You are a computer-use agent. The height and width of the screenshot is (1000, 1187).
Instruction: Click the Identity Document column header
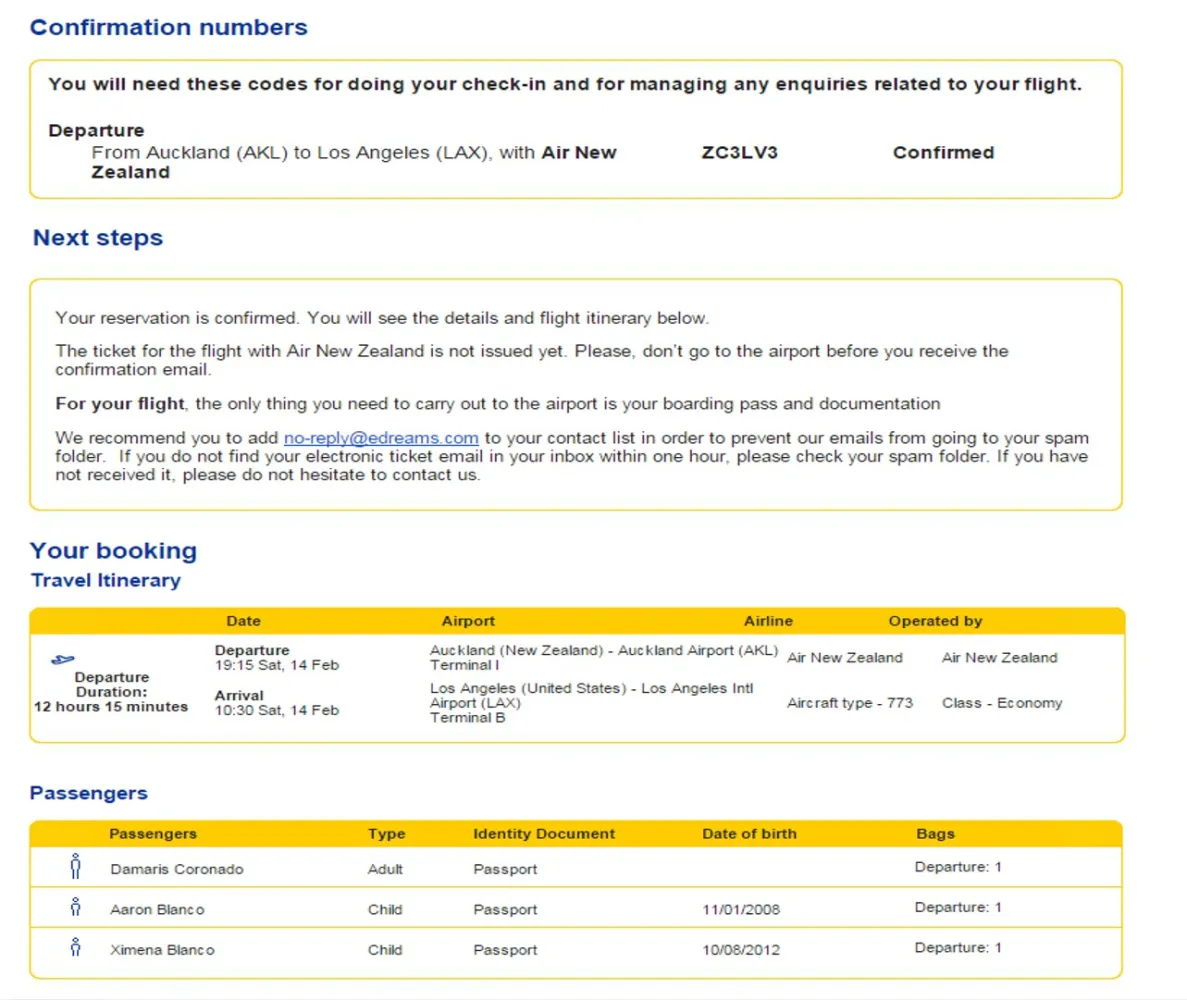click(544, 834)
